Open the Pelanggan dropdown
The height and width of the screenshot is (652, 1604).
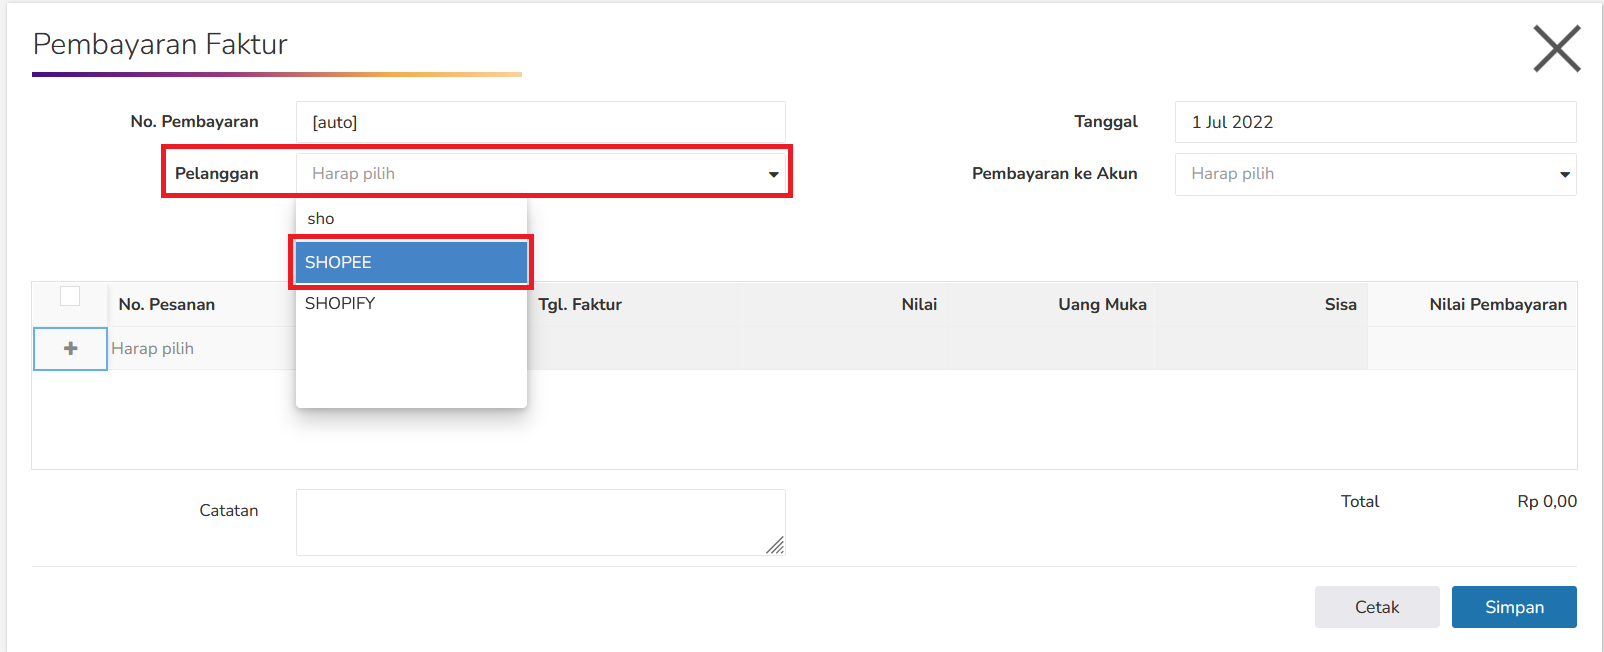coord(540,173)
